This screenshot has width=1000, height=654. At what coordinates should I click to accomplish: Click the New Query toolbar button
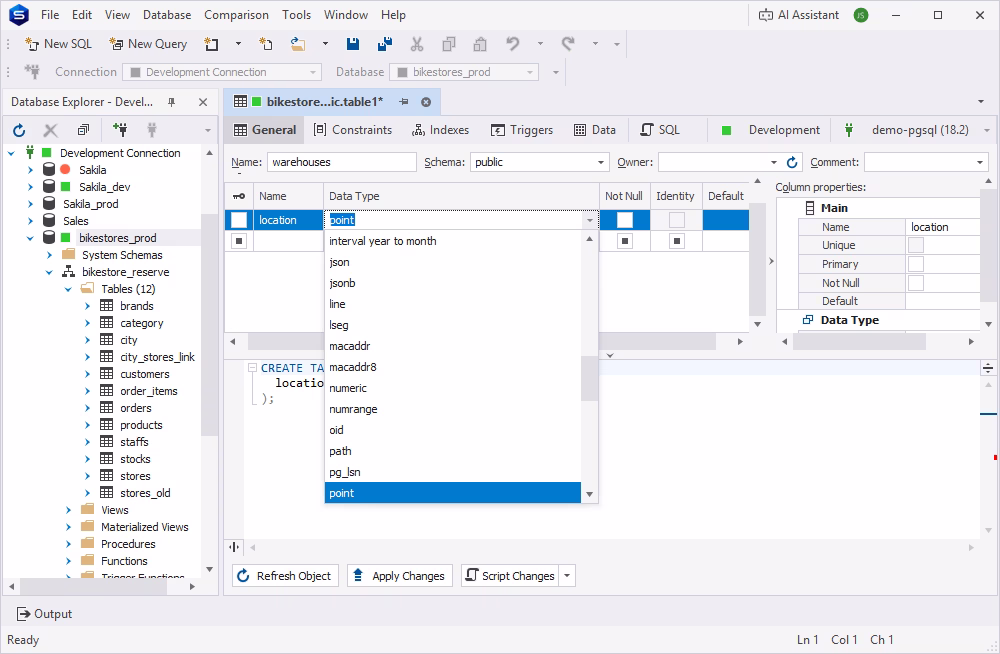pyautogui.click(x=148, y=44)
